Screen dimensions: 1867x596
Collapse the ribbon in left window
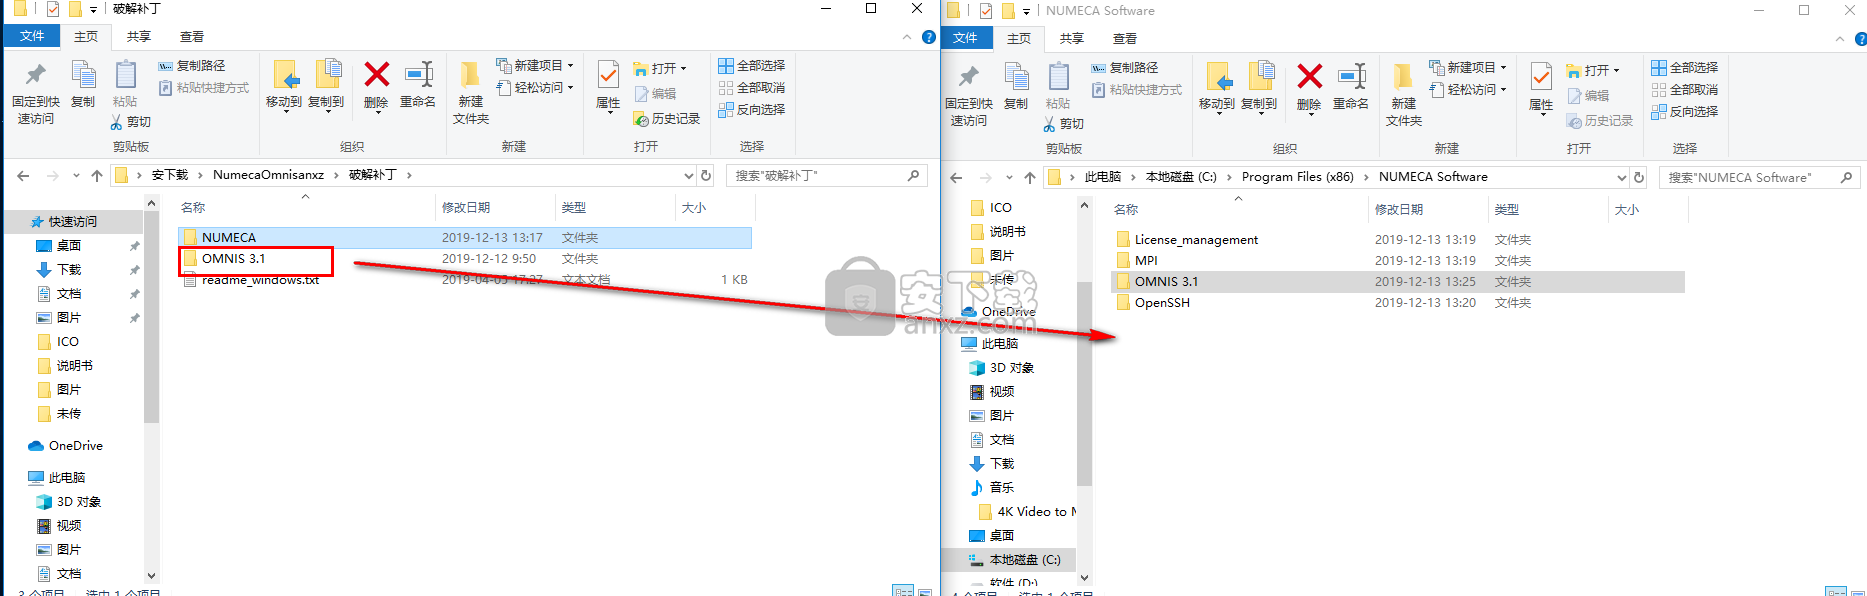click(907, 37)
